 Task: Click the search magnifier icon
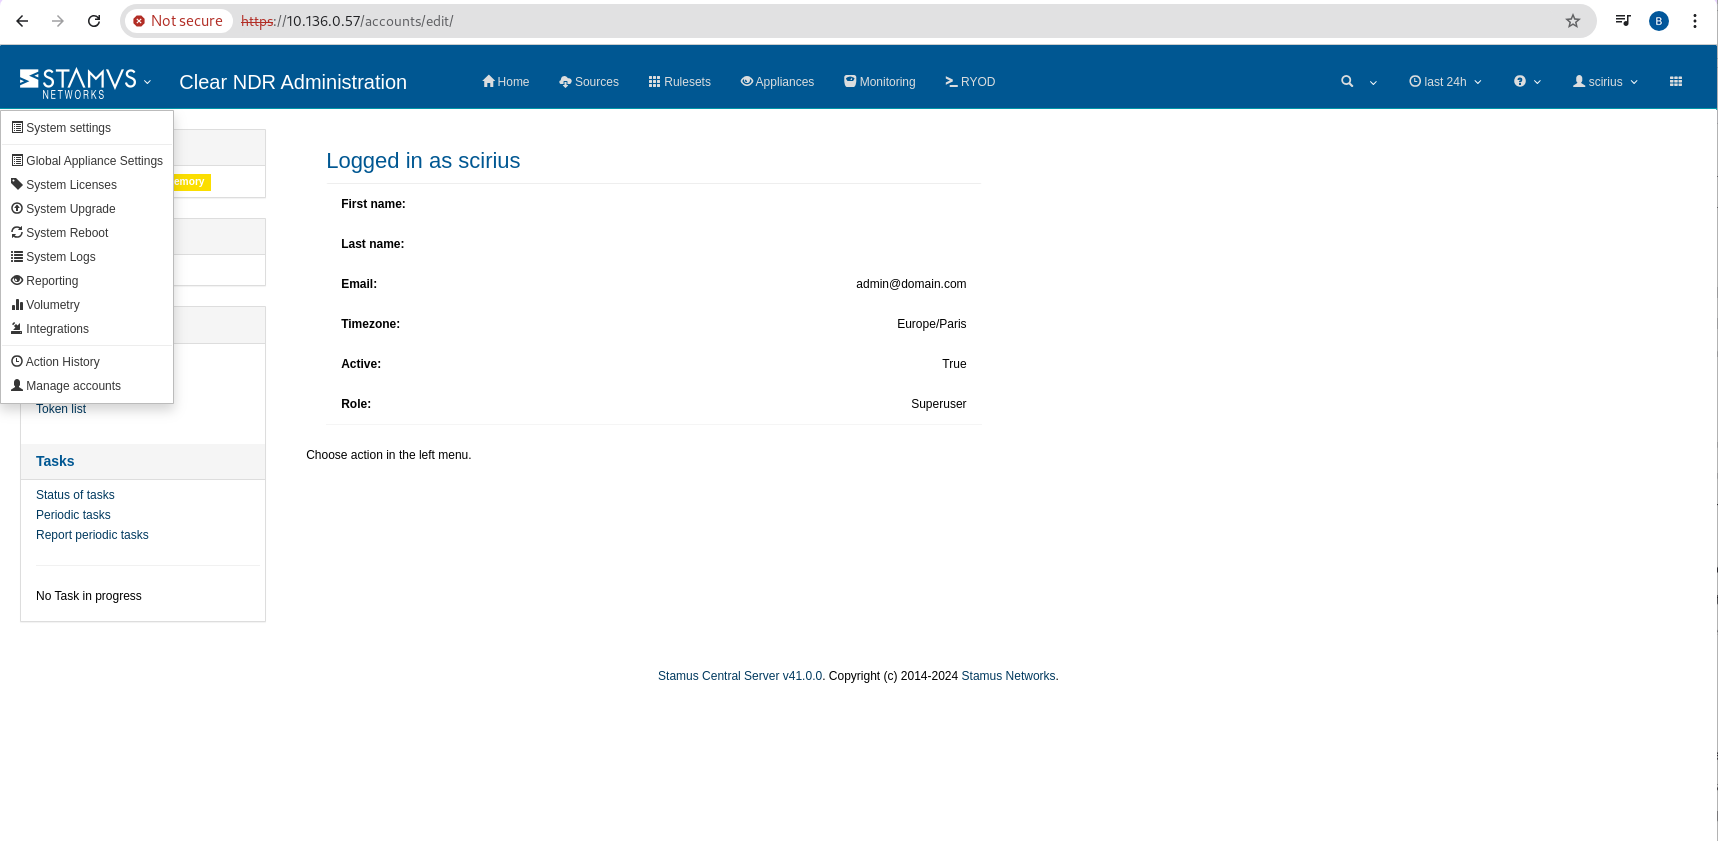[x=1347, y=82]
